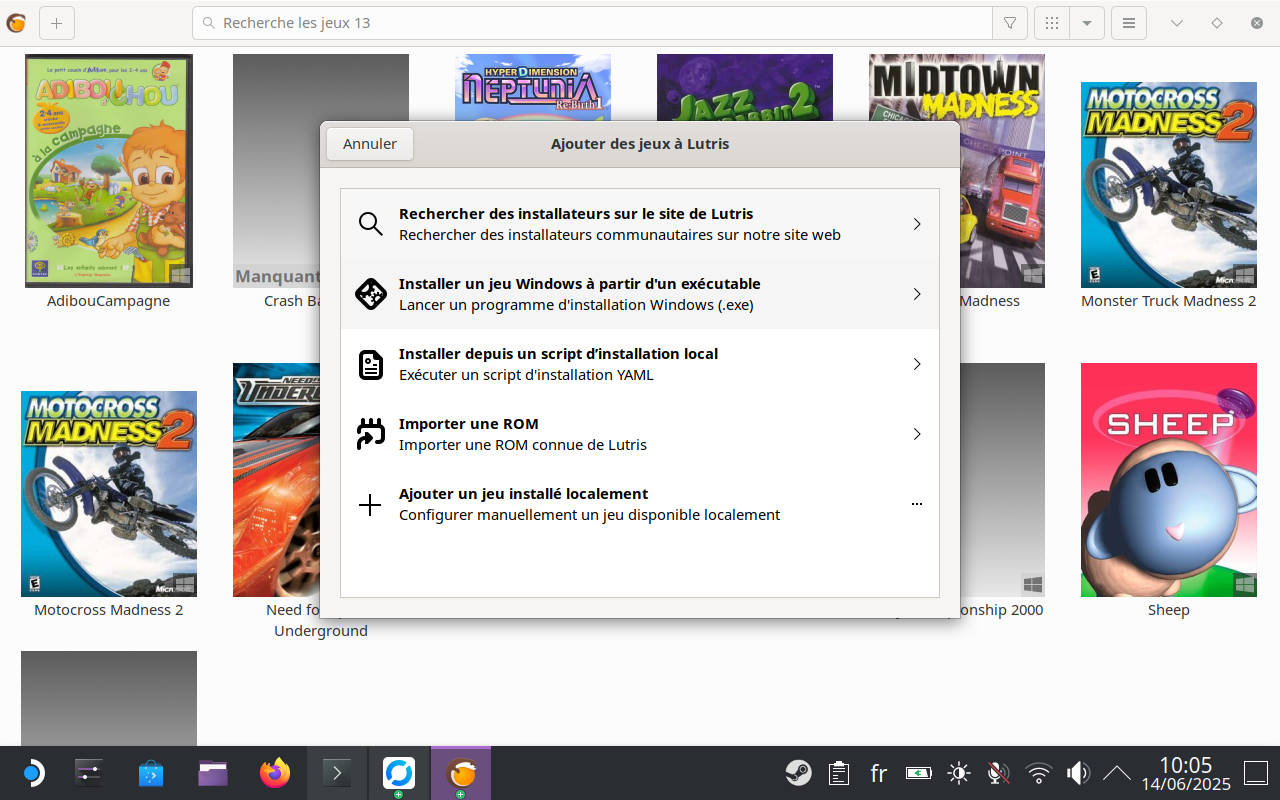The height and width of the screenshot is (800, 1280).
Task: Click the plus button to add games
Action: coord(56,23)
